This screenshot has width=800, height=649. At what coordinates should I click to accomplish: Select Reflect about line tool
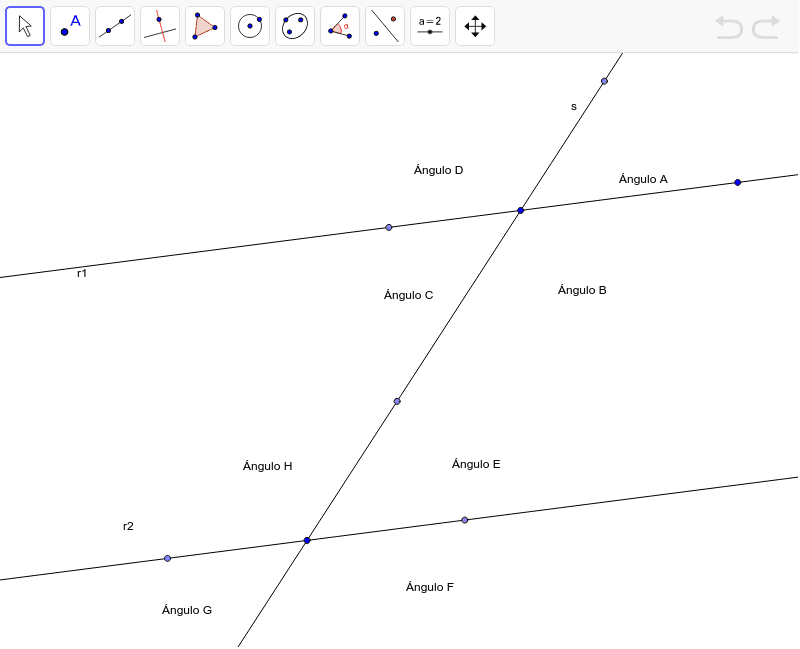point(385,26)
